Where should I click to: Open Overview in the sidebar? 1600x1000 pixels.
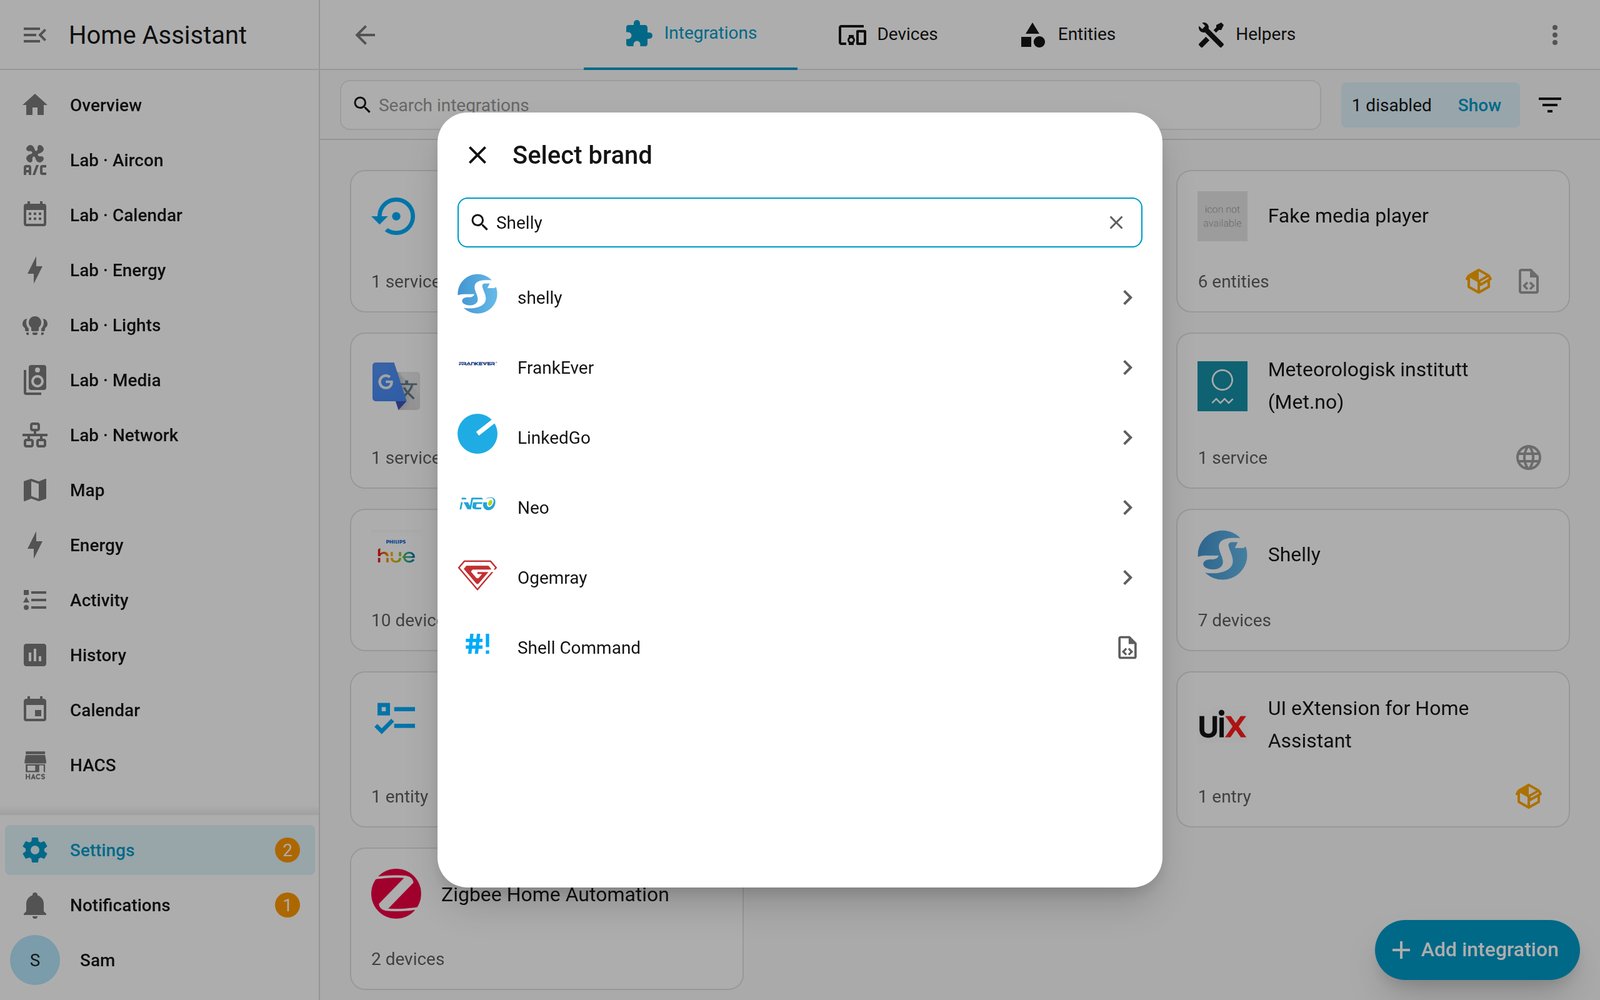click(160, 105)
